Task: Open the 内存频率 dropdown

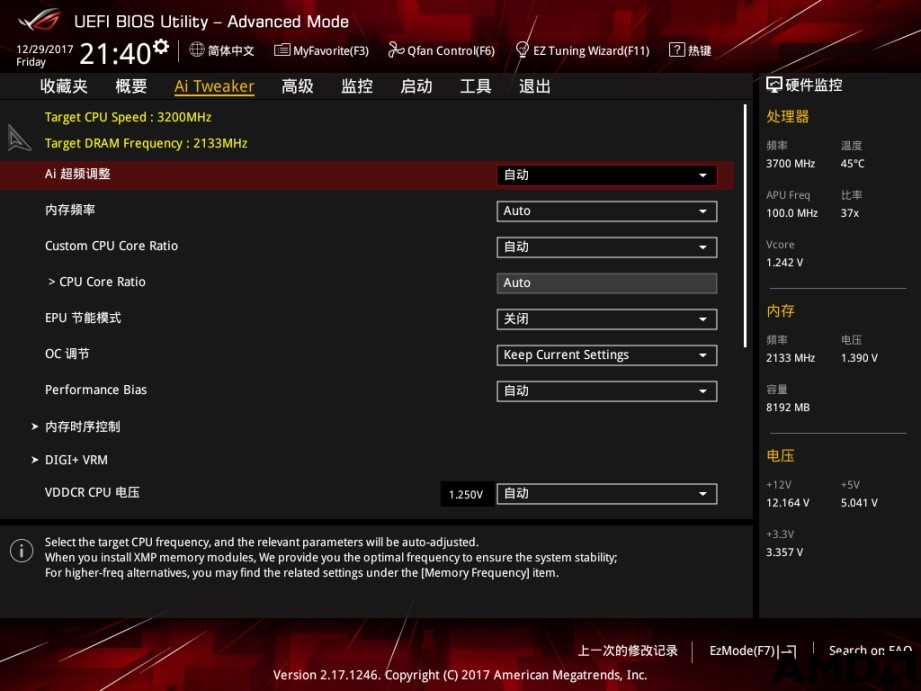Action: tap(607, 211)
